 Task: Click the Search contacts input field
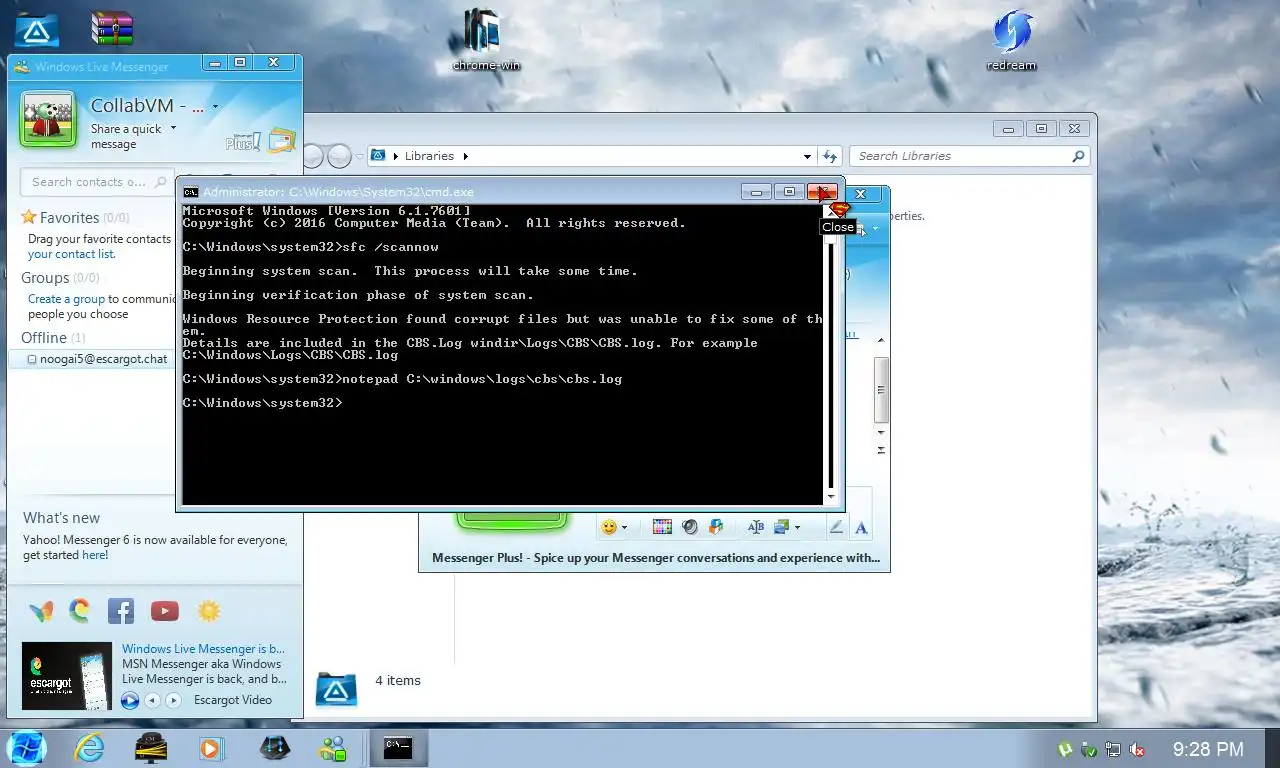tap(97, 182)
